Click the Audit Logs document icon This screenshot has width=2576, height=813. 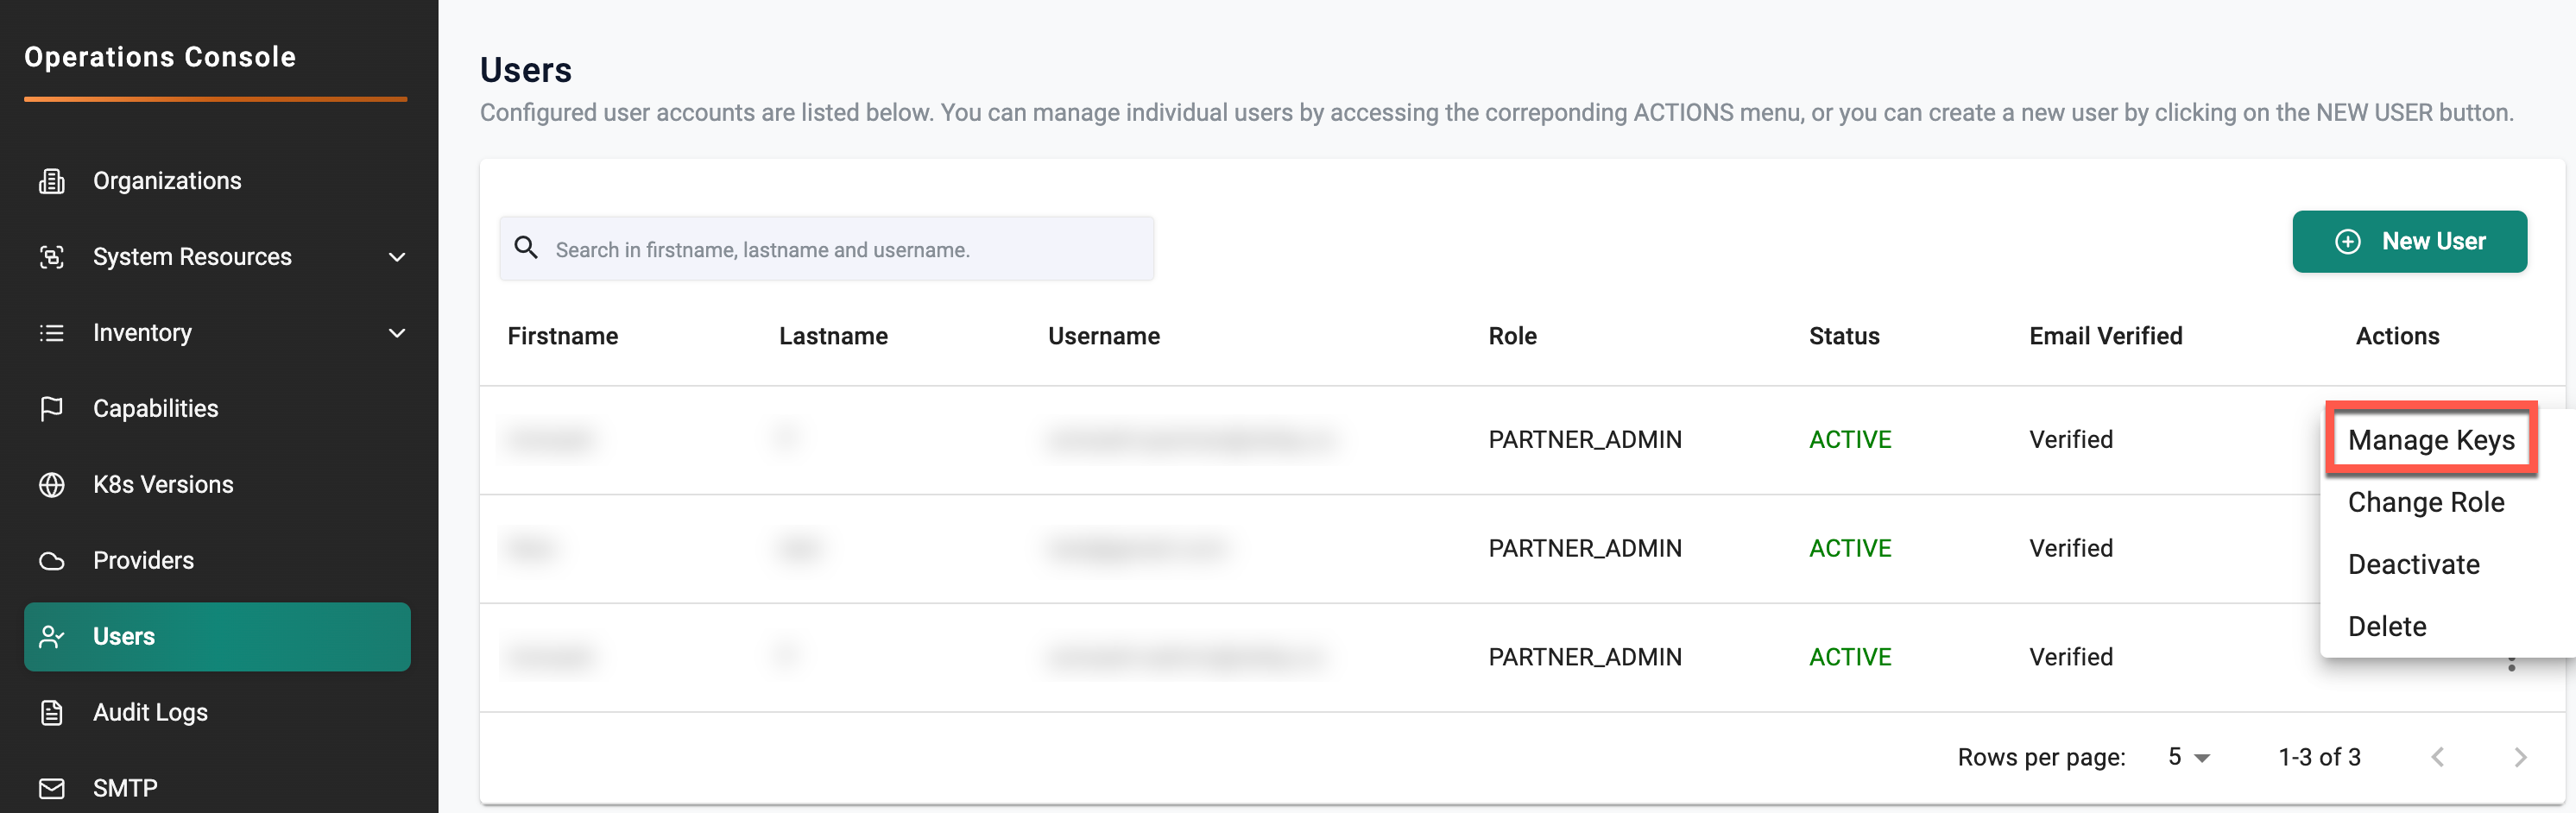click(51, 712)
